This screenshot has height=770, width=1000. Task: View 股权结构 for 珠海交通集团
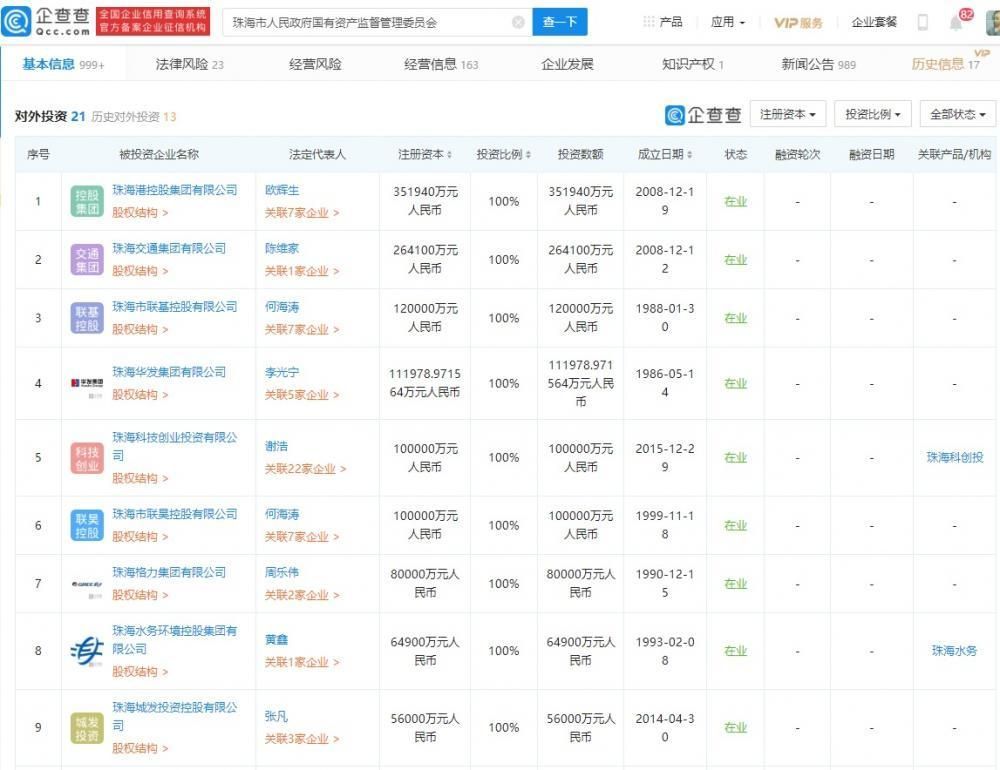(140, 271)
